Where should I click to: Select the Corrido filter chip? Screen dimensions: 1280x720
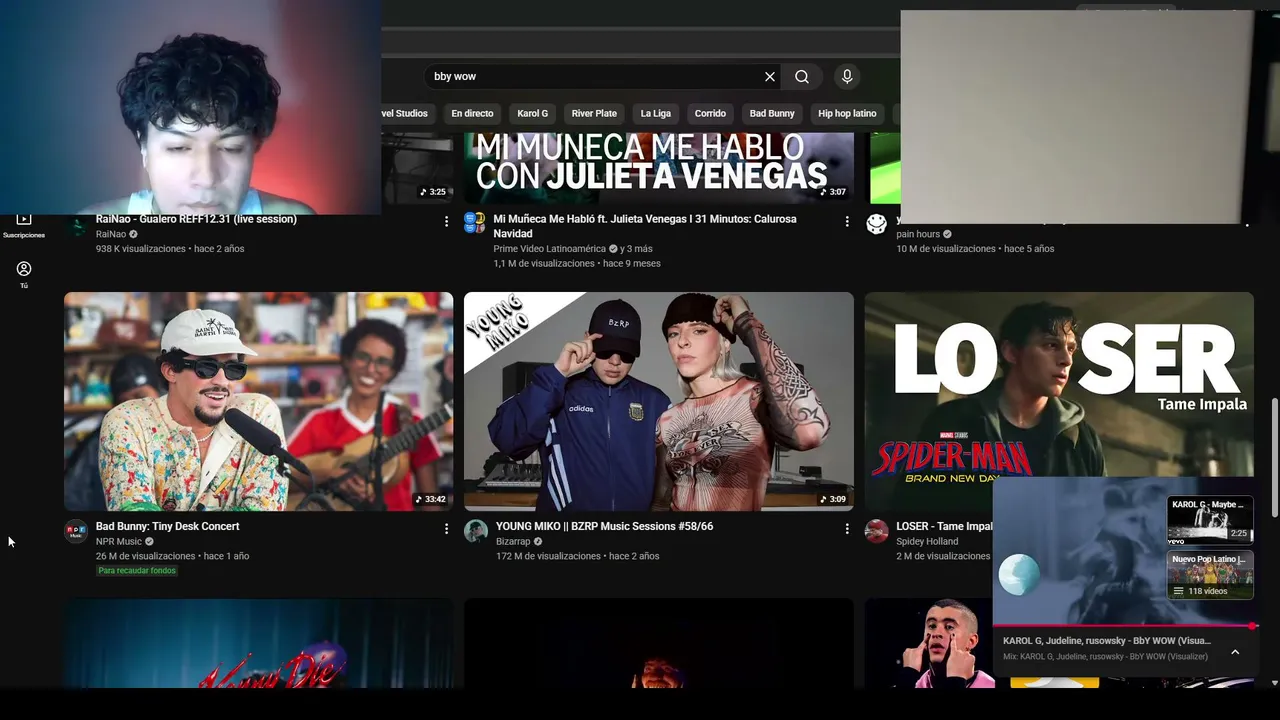pos(710,114)
